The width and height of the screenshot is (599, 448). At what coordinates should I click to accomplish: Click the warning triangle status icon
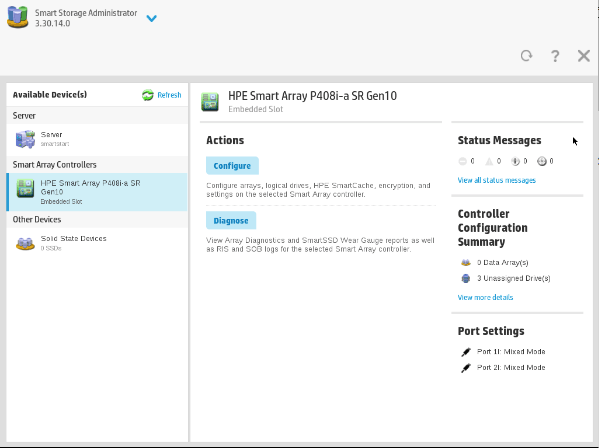(x=489, y=162)
